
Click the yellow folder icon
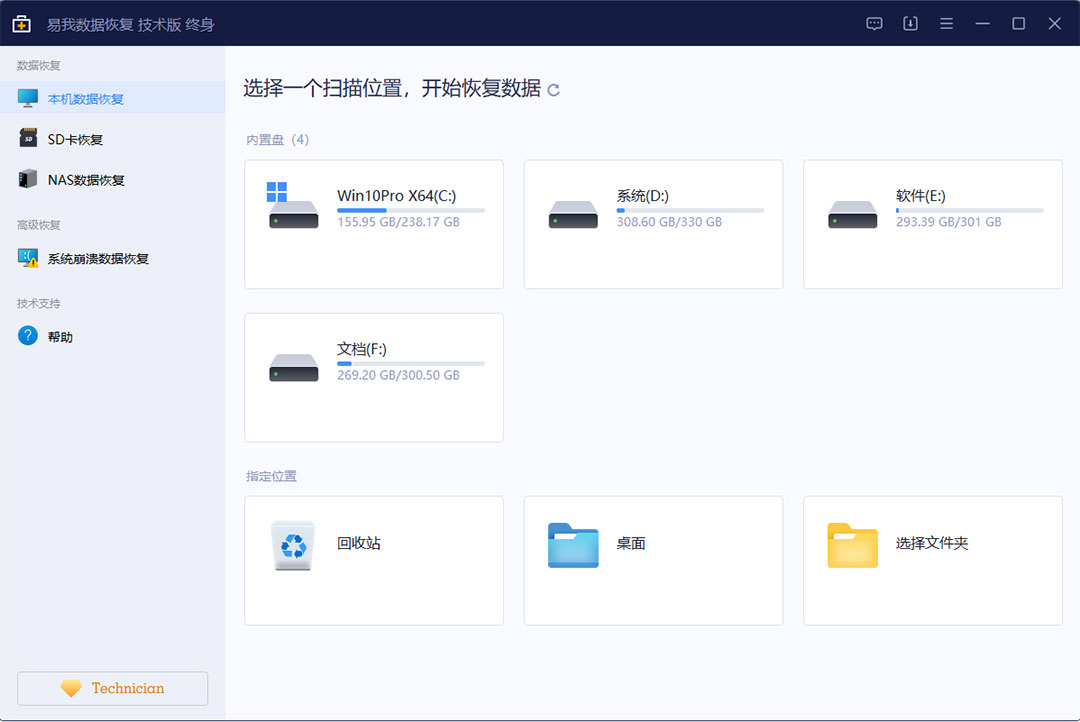point(853,545)
